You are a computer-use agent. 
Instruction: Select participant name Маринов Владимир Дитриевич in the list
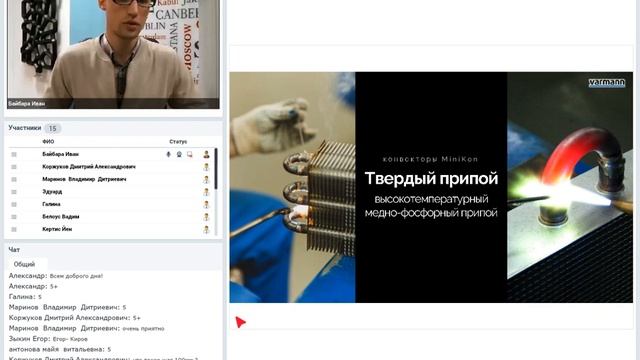point(84,179)
